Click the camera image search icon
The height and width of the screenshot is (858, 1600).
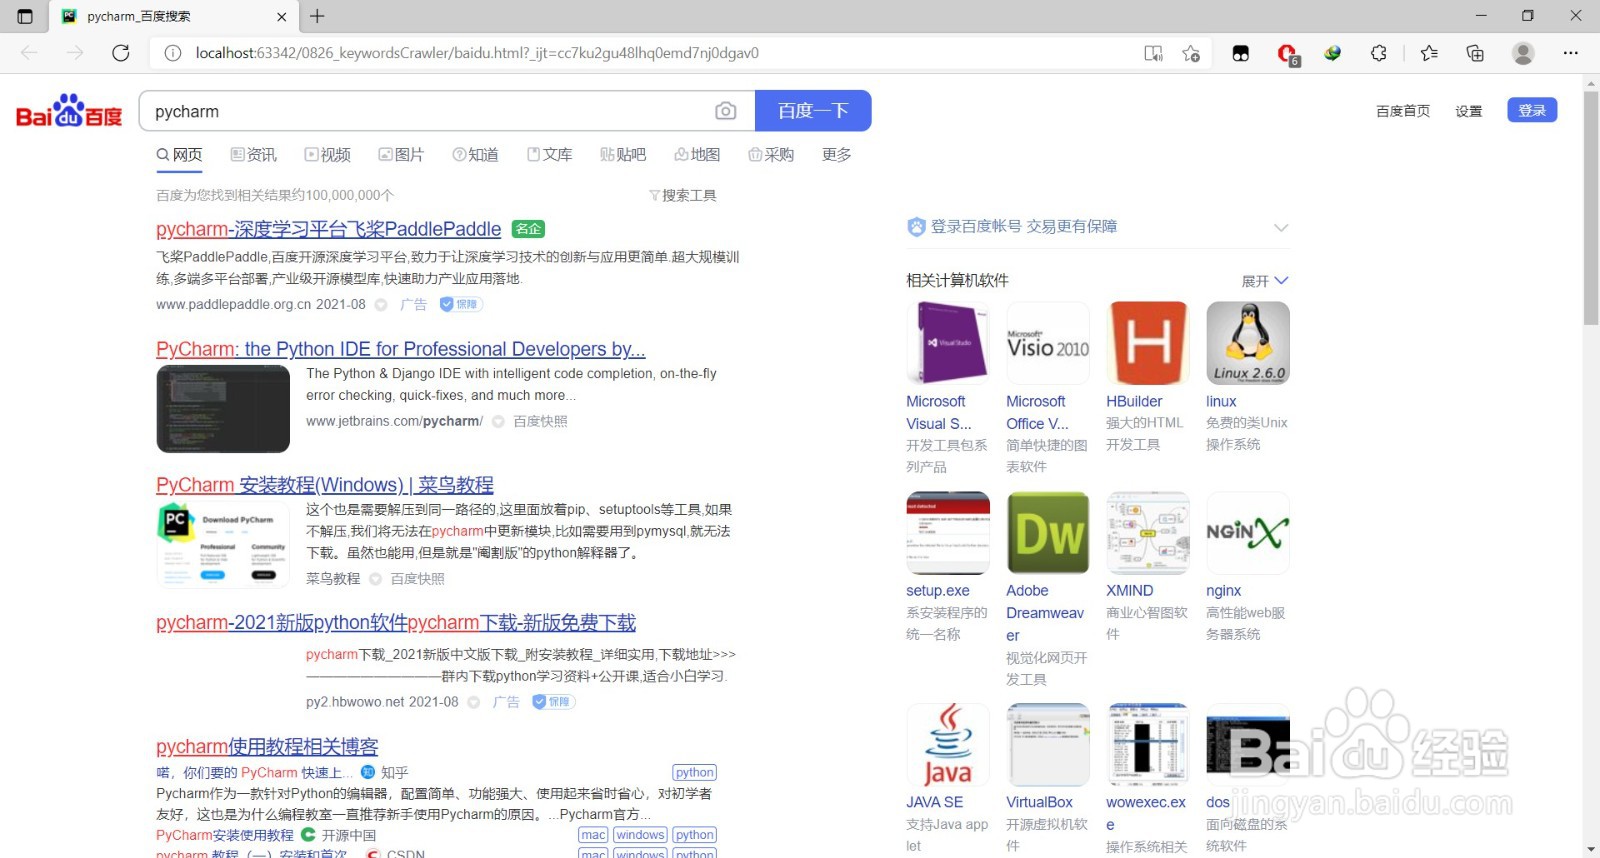coord(726,111)
